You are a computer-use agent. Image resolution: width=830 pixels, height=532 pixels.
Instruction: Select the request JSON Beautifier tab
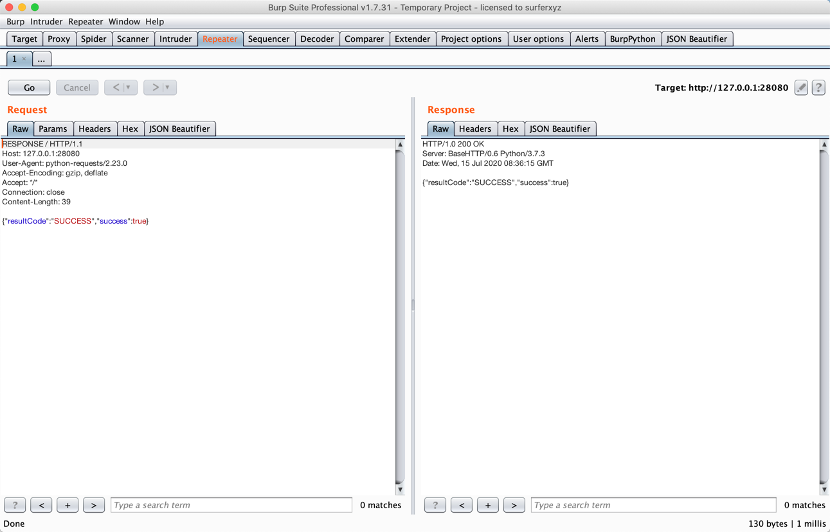click(180, 129)
